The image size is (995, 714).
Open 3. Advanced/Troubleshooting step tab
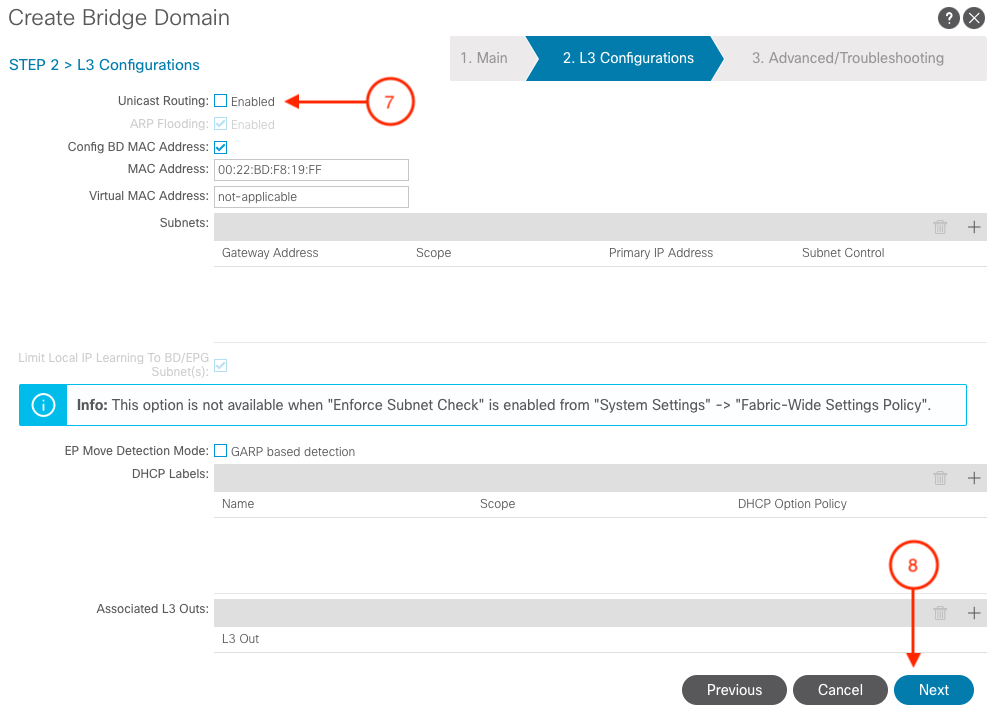point(847,58)
